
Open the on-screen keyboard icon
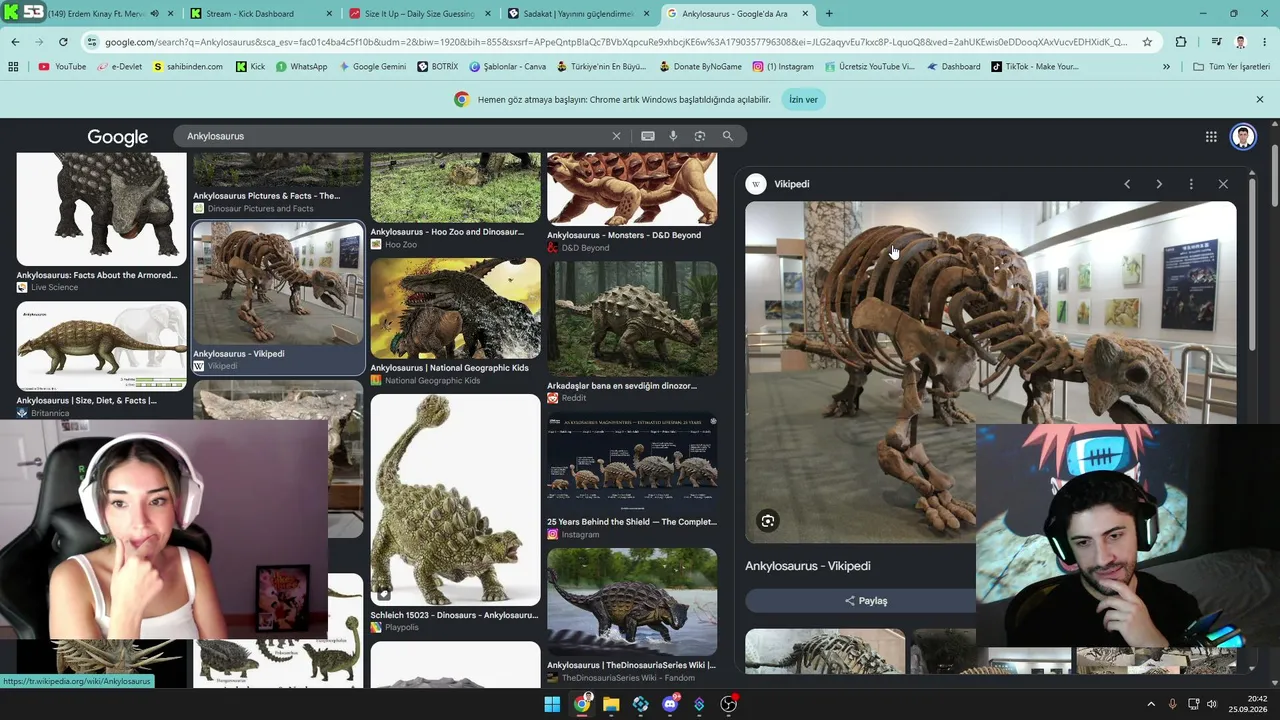pyautogui.click(x=648, y=136)
